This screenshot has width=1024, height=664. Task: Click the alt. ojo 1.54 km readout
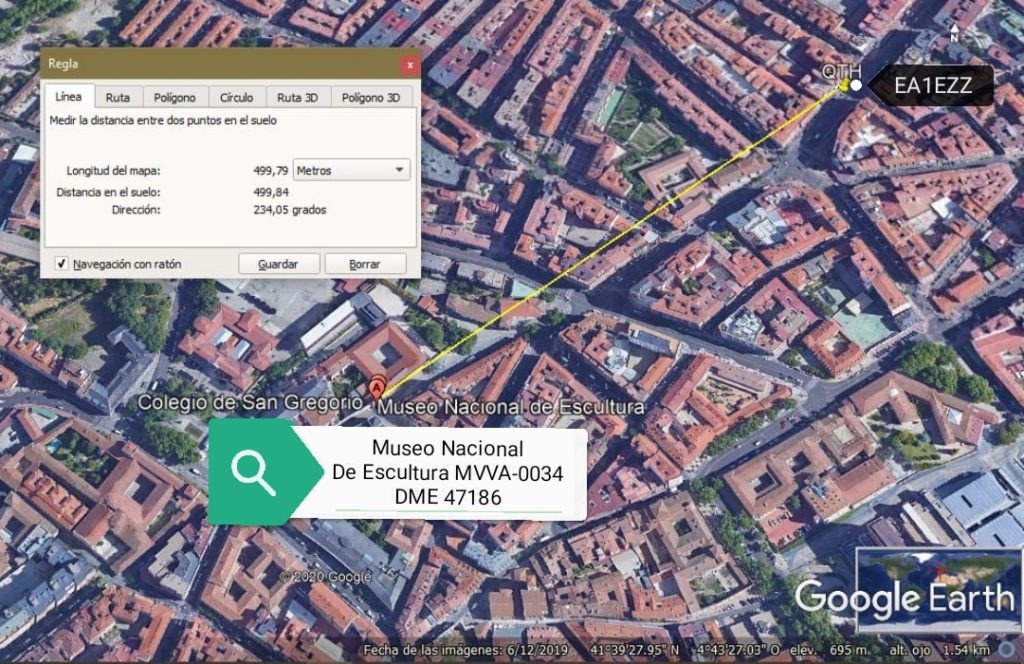(939, 650)
